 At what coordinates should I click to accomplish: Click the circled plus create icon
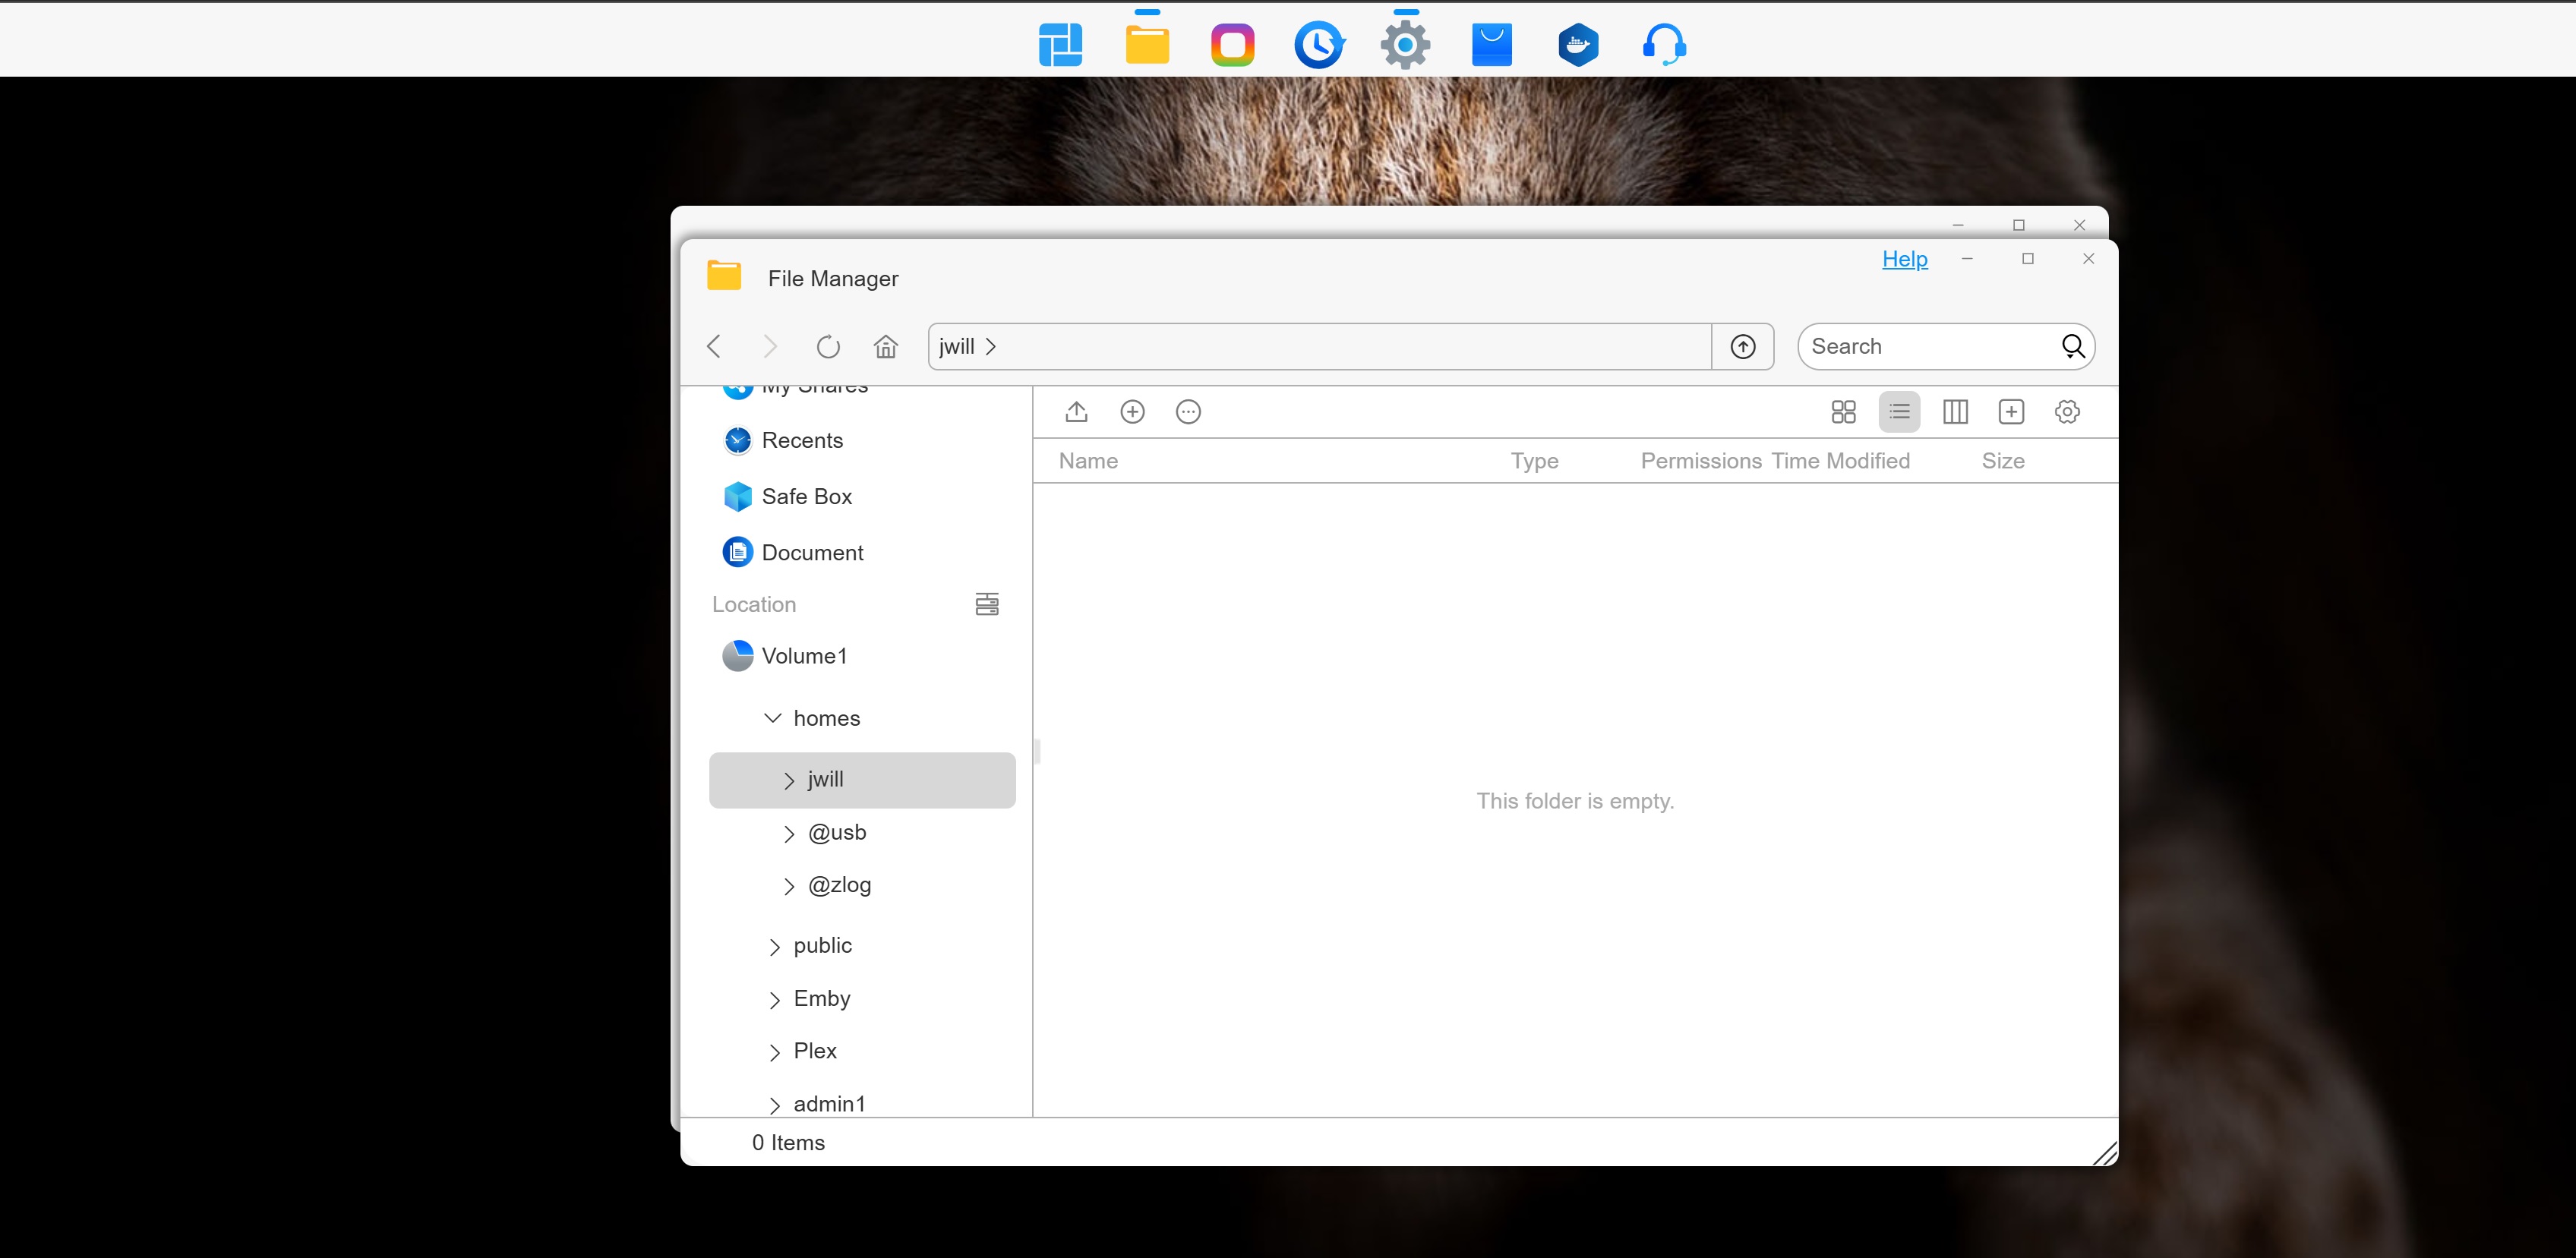coord(1132,412)
